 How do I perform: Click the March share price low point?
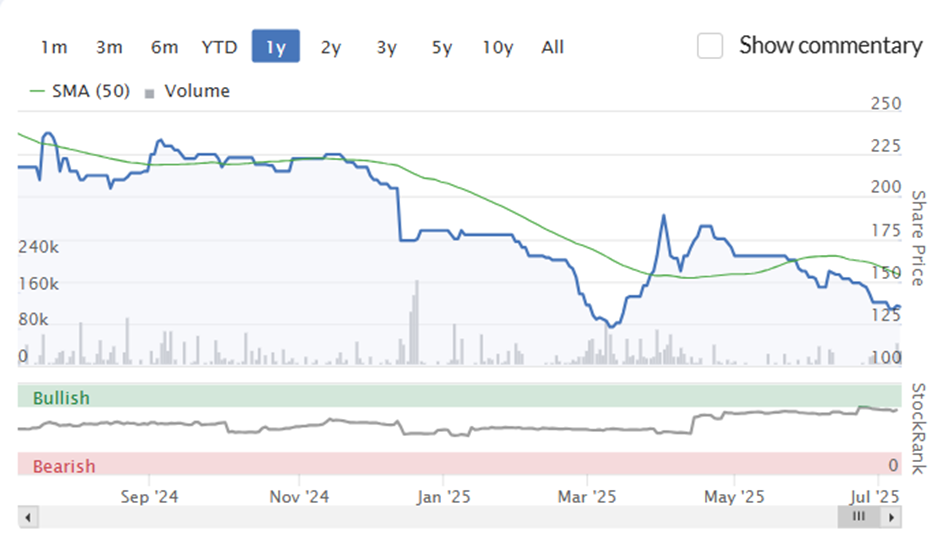(x=611, y=326)
